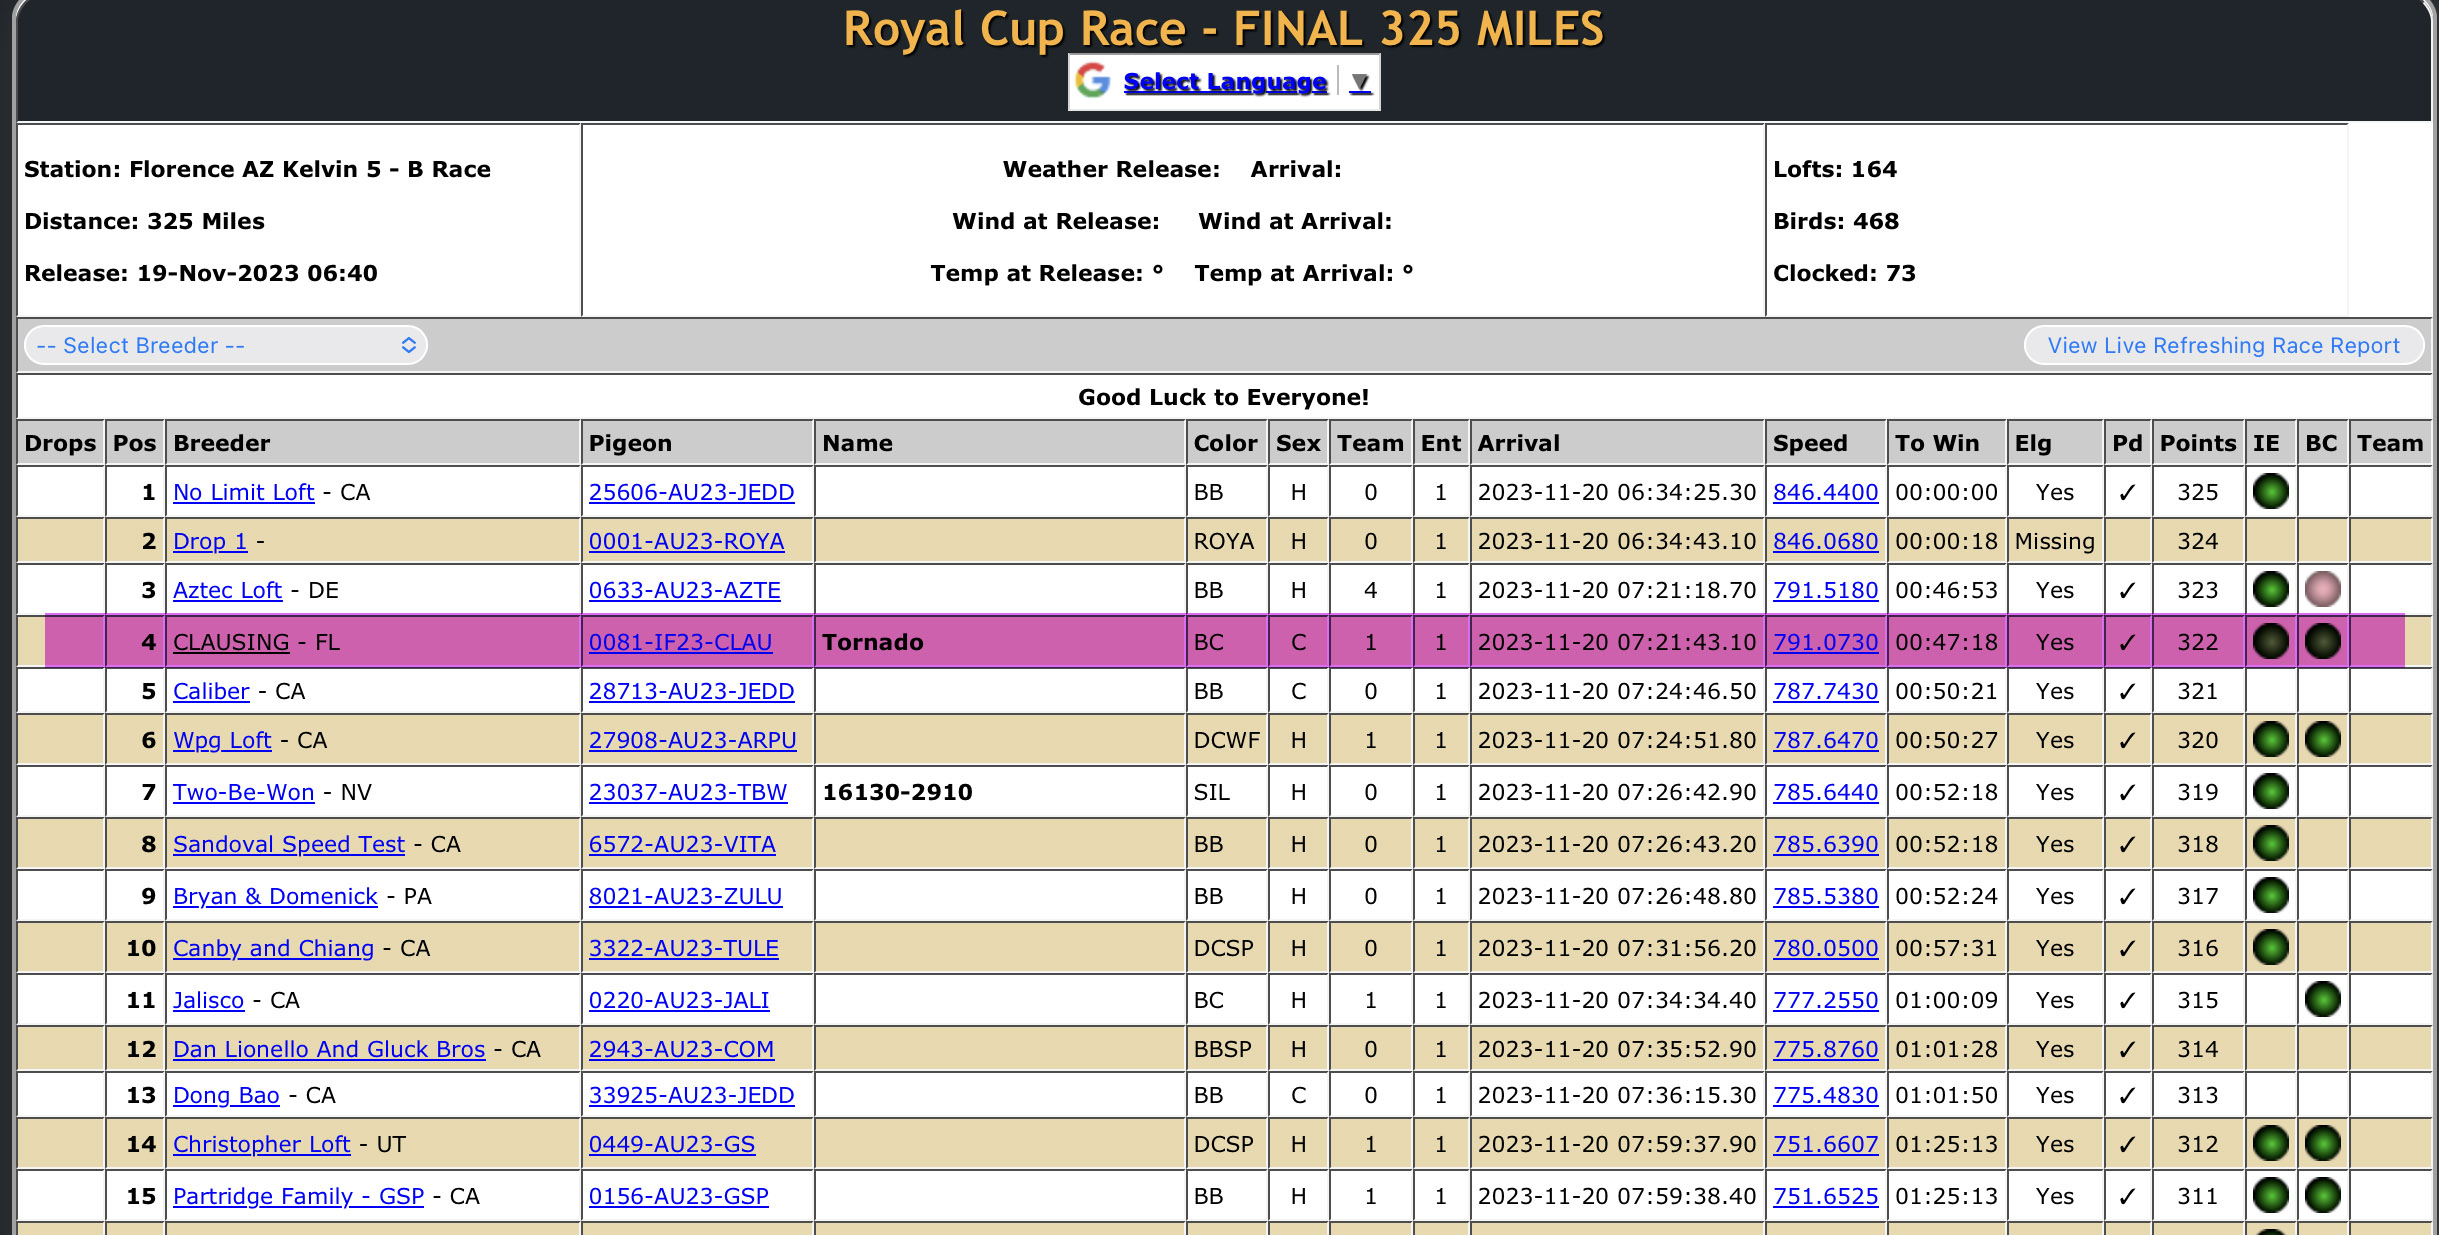
Task: Click BC indicator in CLAUSING row
Action: point(2322,641)
